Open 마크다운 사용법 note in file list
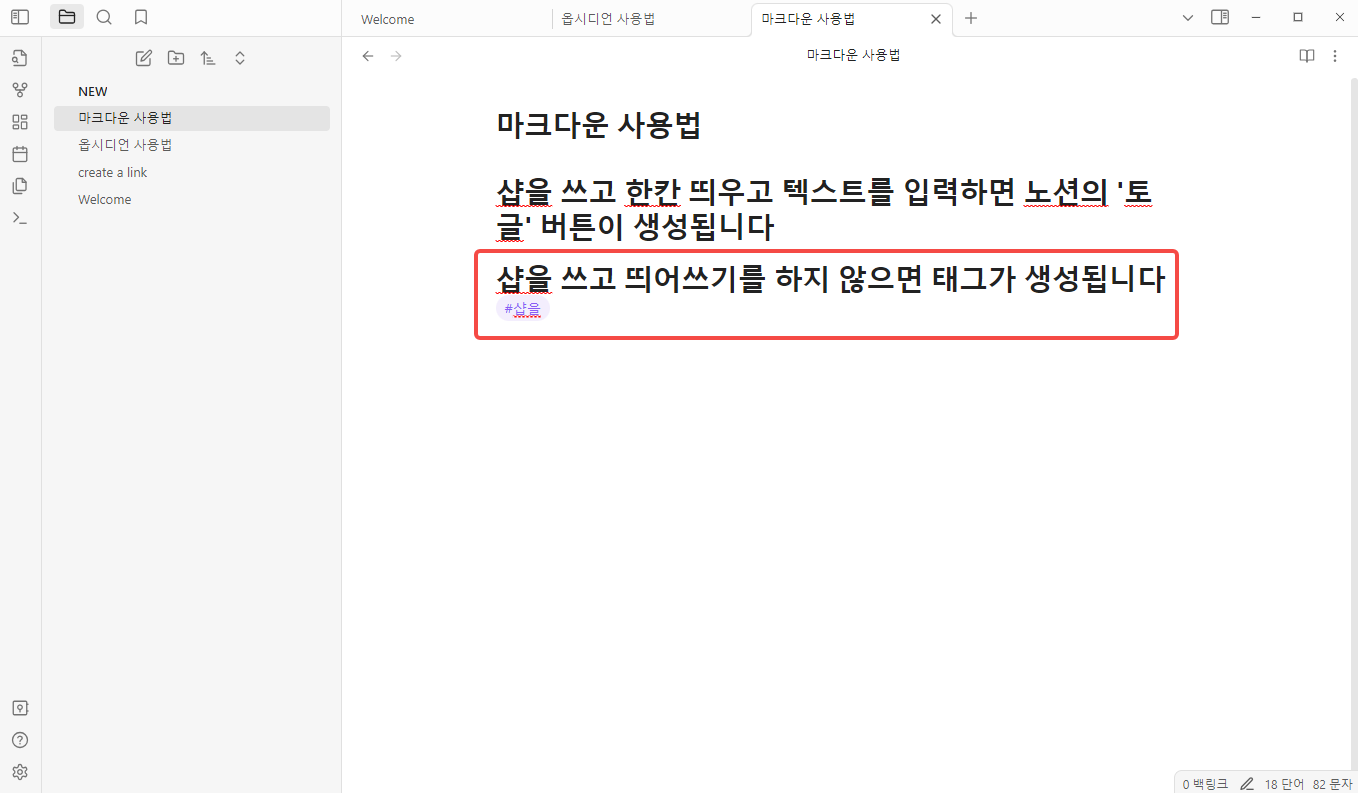The height and width of the screenshot is (793, 1358). 192,118
